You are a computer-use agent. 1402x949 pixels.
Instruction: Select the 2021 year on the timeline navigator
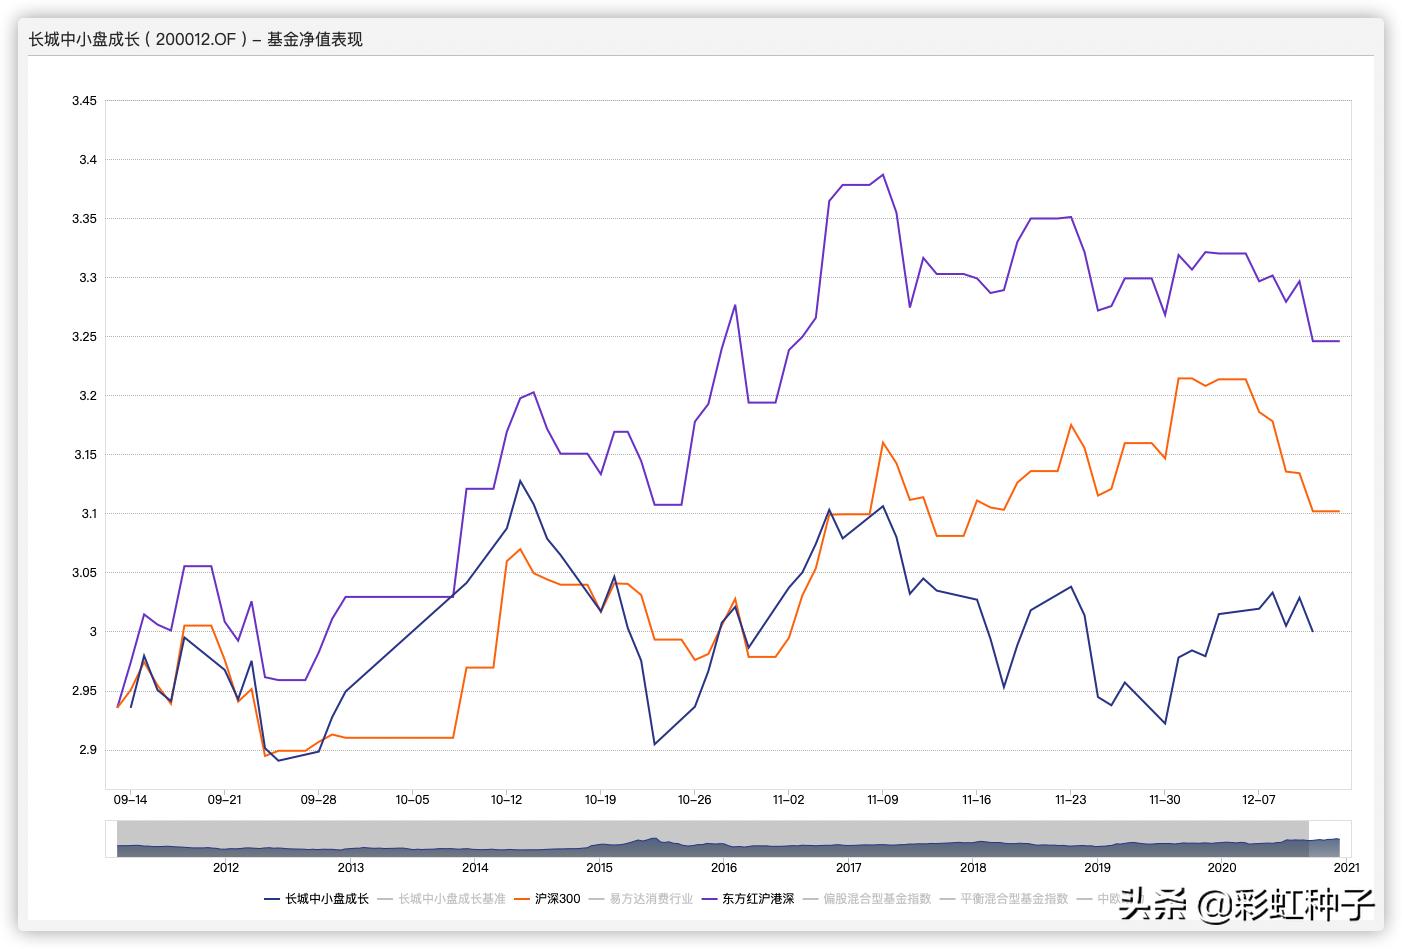click(x=1346, y=868)
